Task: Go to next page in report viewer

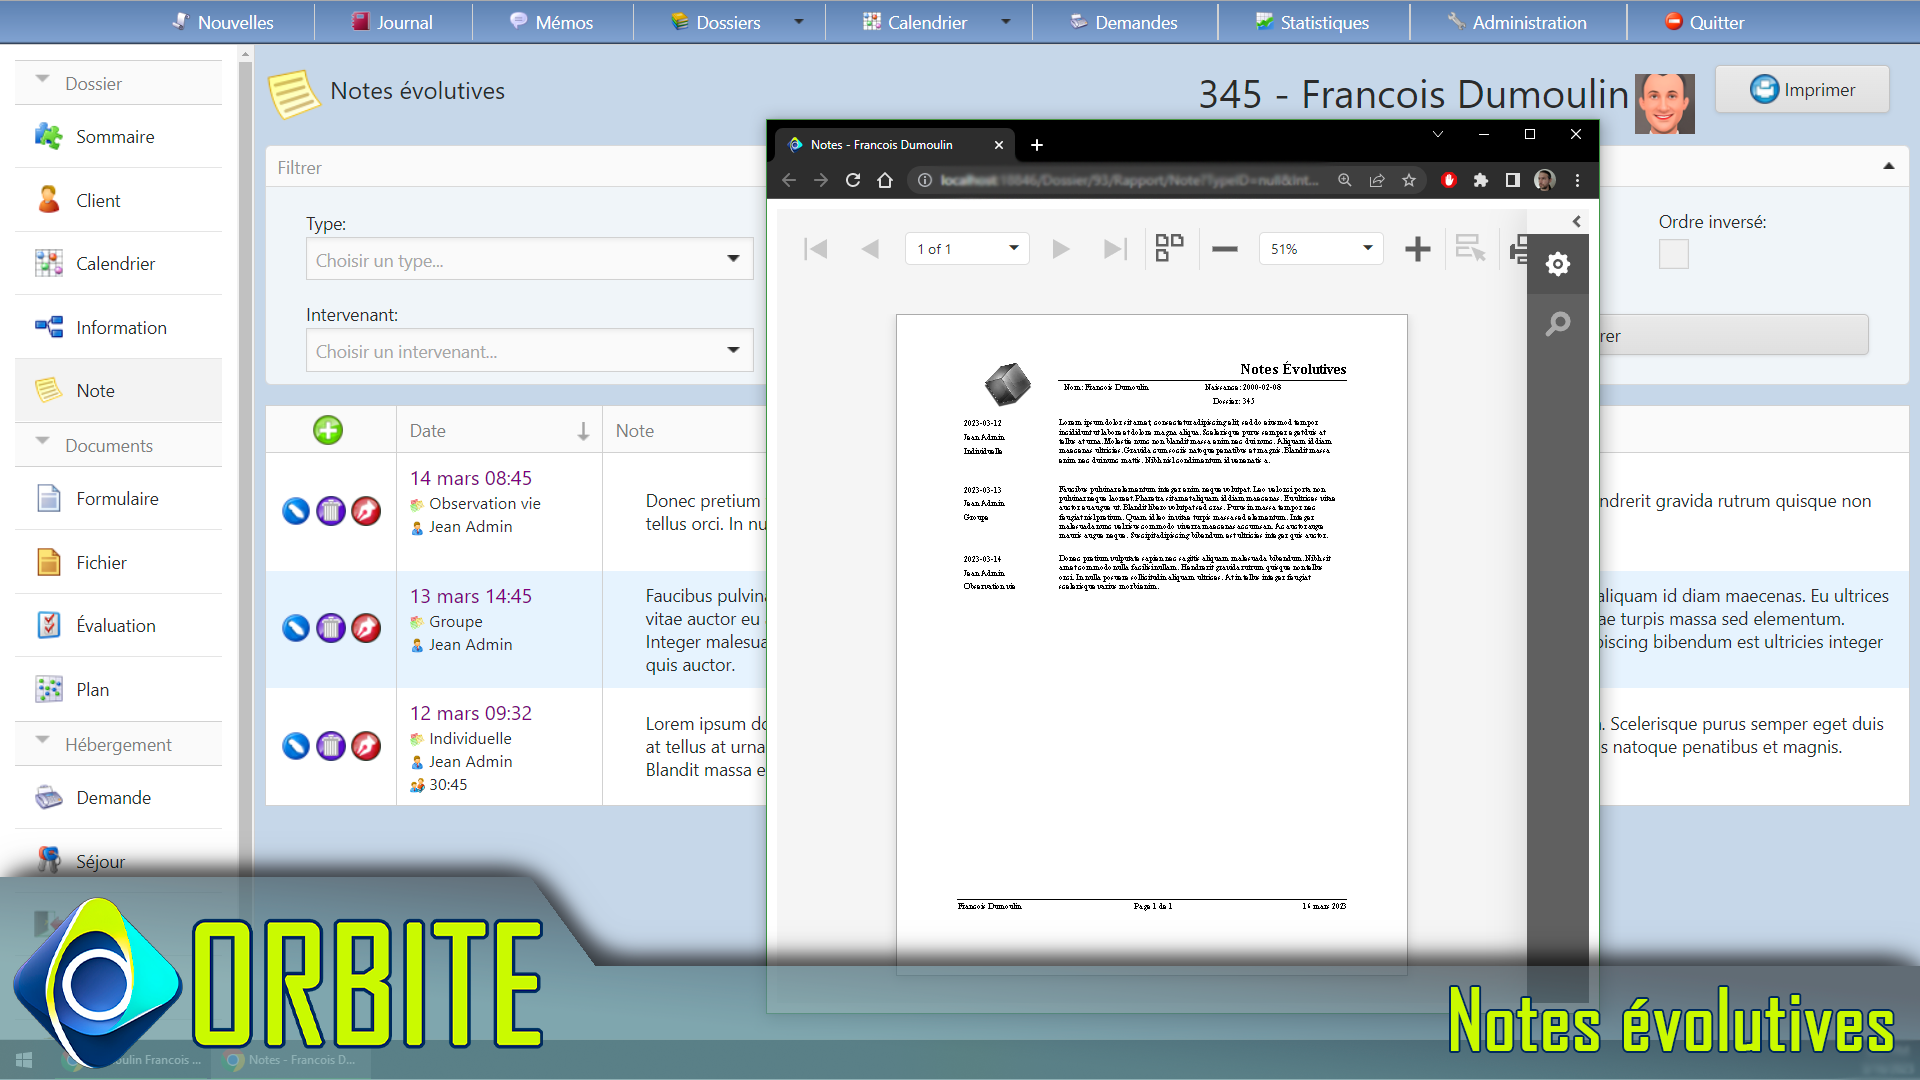Action: [x=1061, y=249]
